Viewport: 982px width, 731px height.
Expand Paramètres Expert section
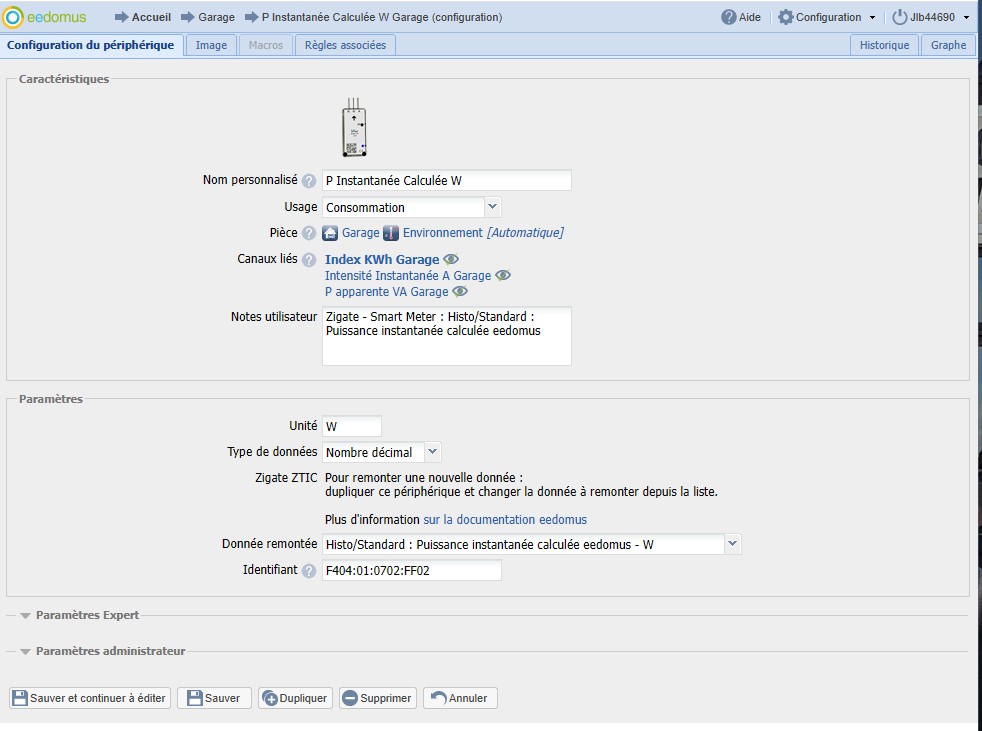(86, 615)
